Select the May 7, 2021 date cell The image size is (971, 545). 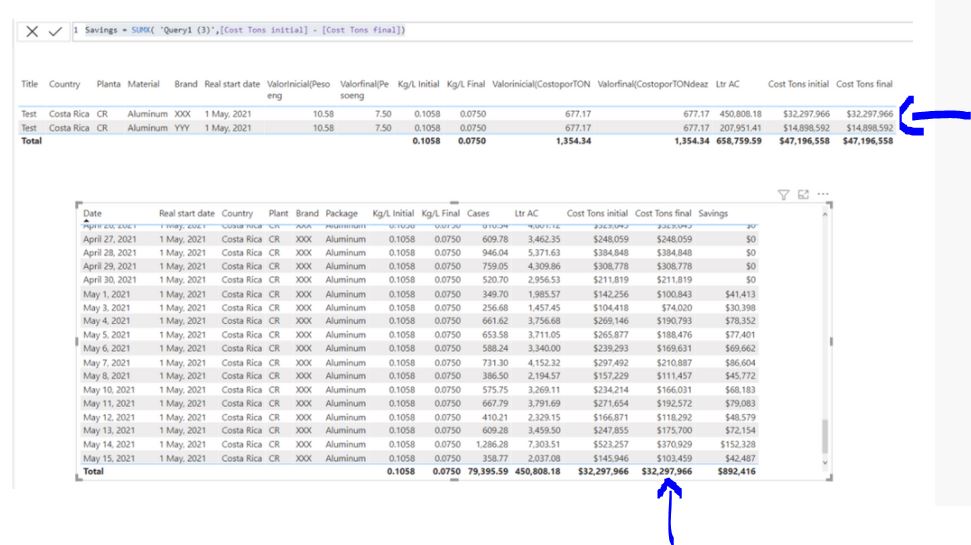tap(107, 363)
